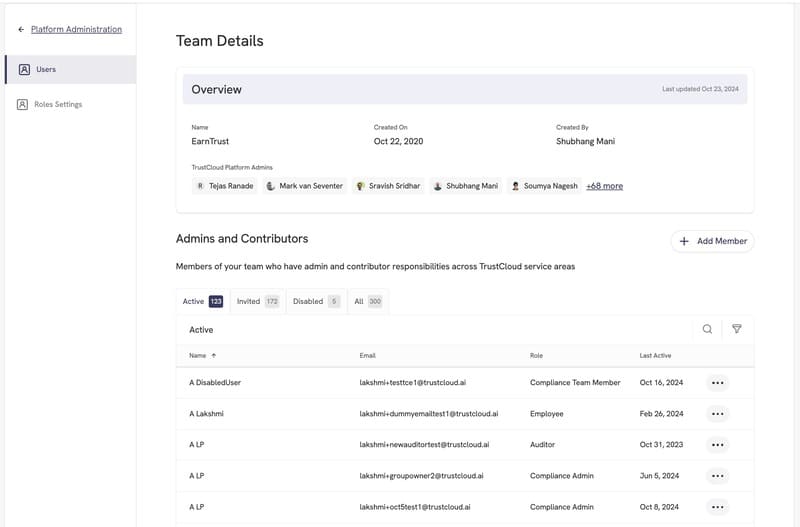This screenshot has width=800, height=527.
Task: Open the search icon in Active table
Action: click(707, 329)
